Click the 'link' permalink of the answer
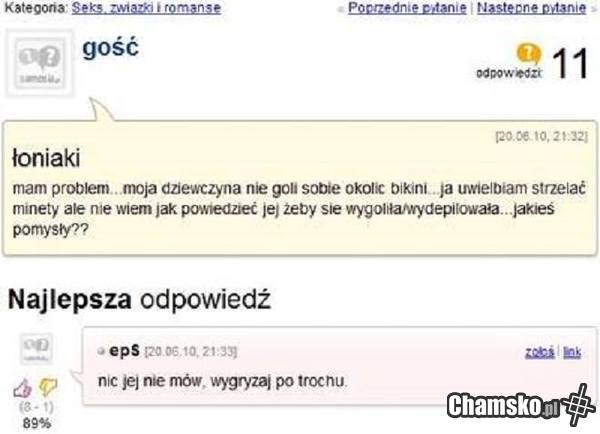 point(572,352)
